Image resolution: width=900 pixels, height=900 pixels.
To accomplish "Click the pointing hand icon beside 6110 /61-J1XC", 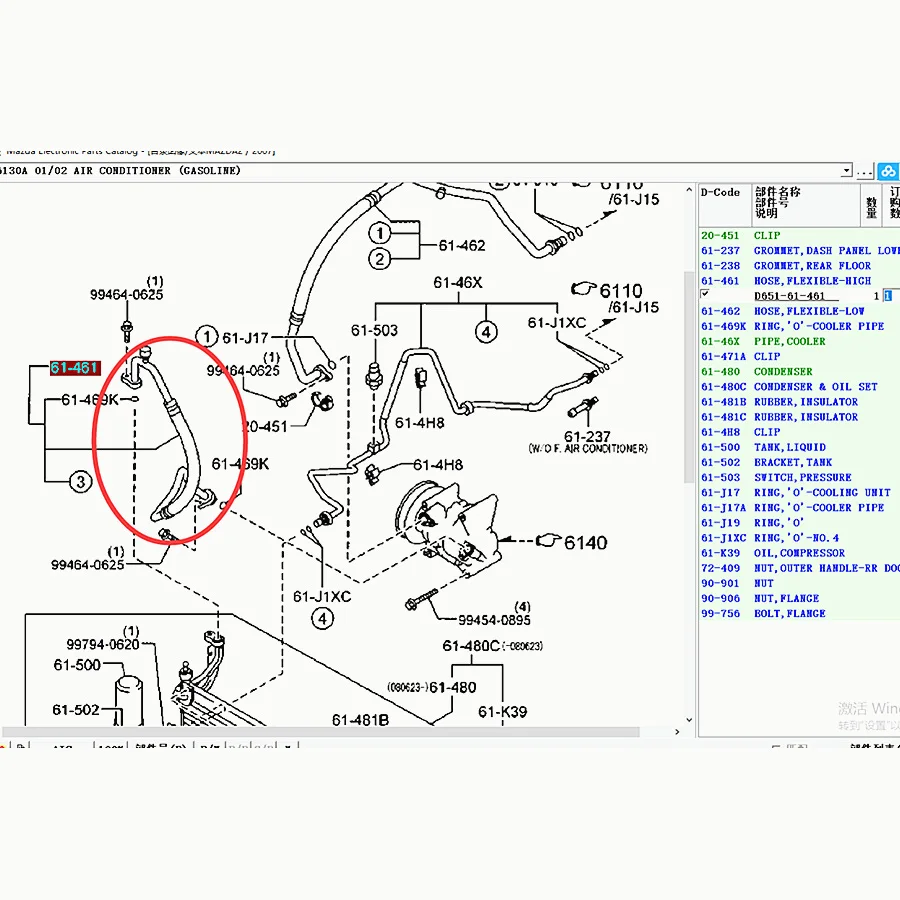I will (x=584, y=288).
